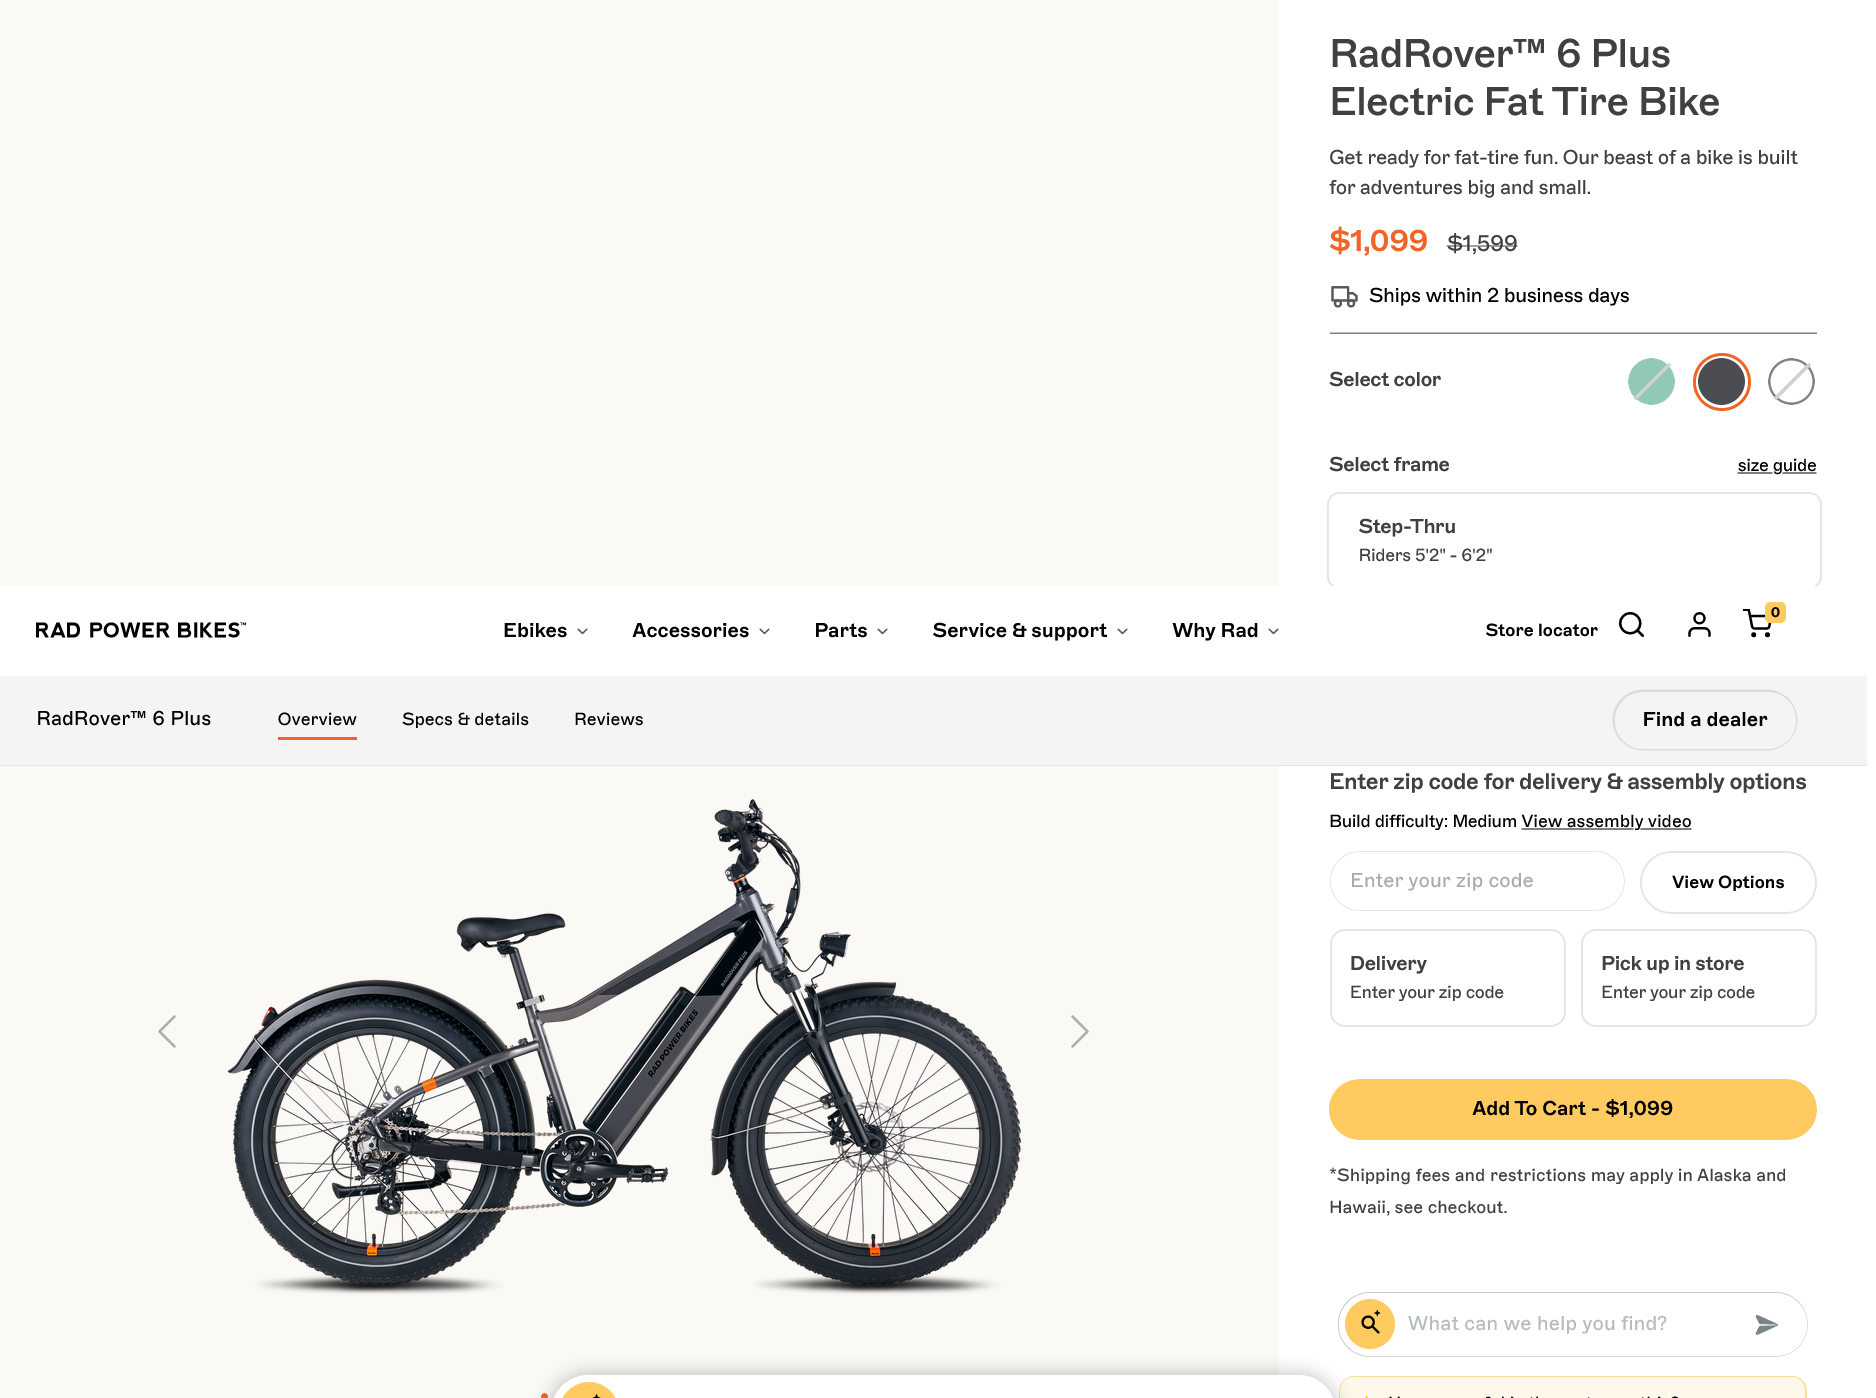Click the send arrow in the help bar
Viewport: 1876px width, 1398px height.
pos(1765,1324)
